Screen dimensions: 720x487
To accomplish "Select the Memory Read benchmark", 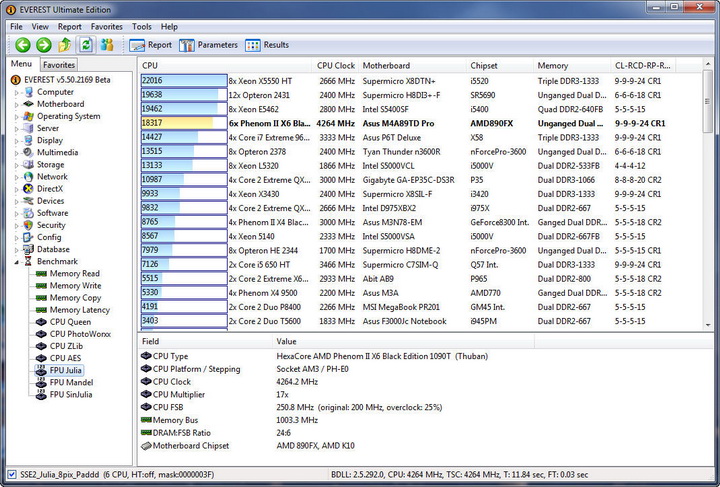I will [x=75, y=274].
